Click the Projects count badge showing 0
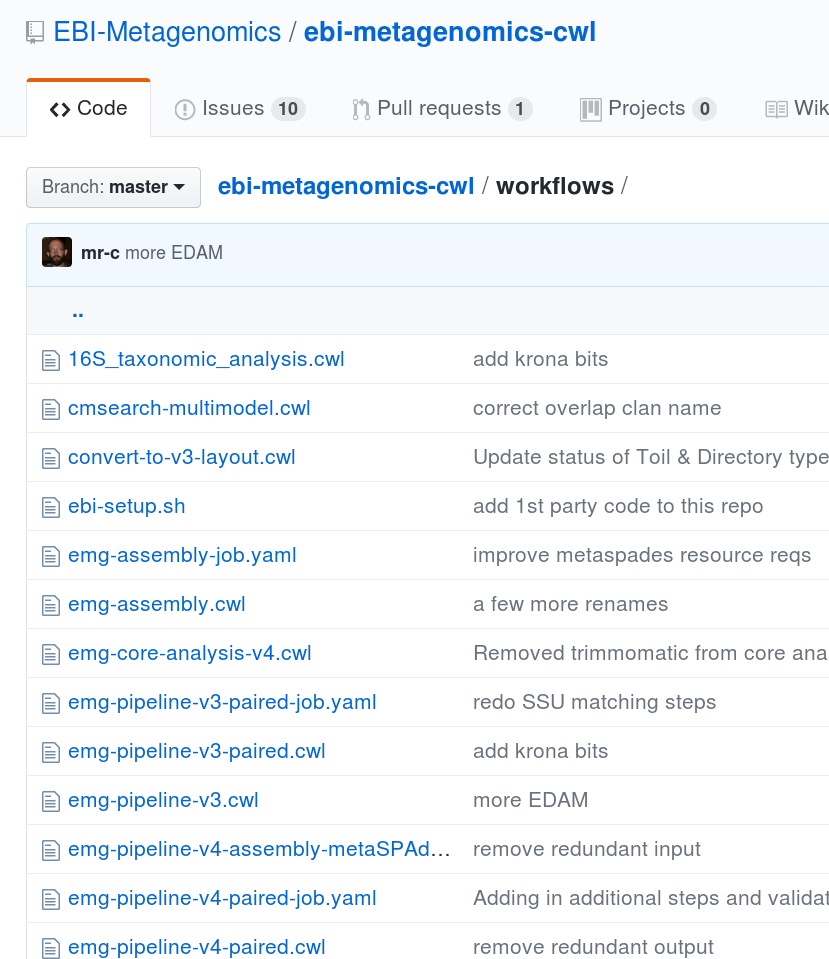 pyautogui.click(x=704, y=109)
